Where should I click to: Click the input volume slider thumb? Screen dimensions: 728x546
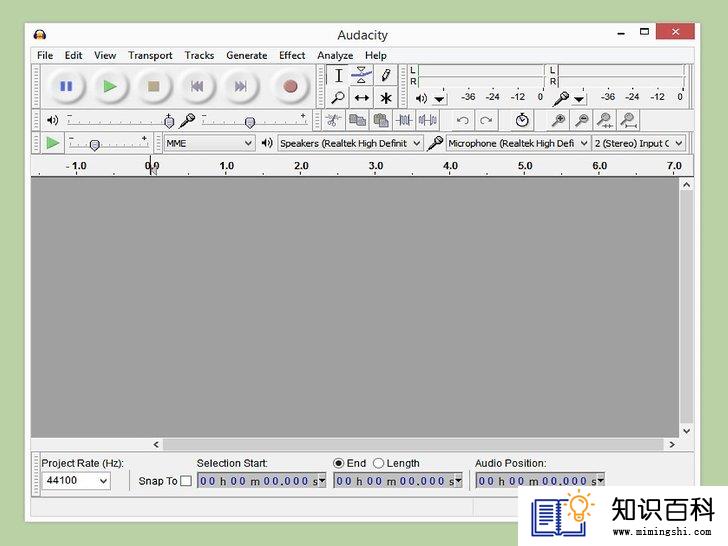pos(250,123)
